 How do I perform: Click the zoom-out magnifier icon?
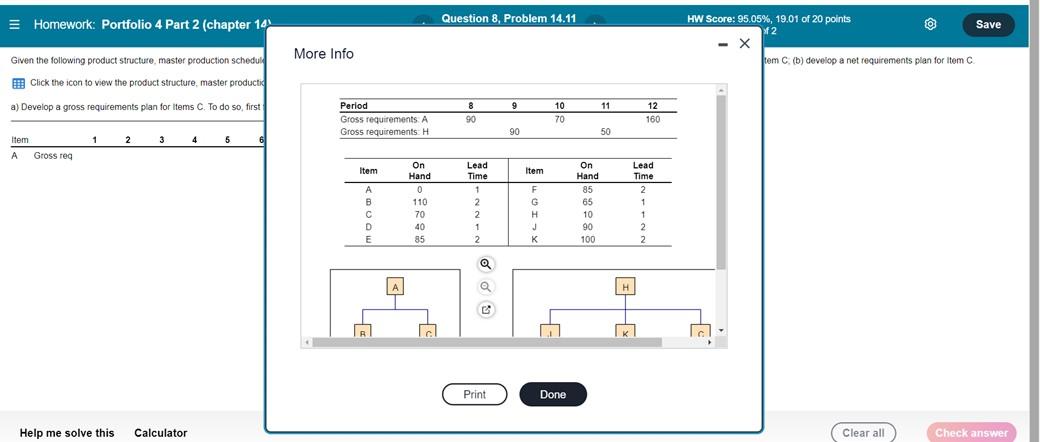[486, 287]
